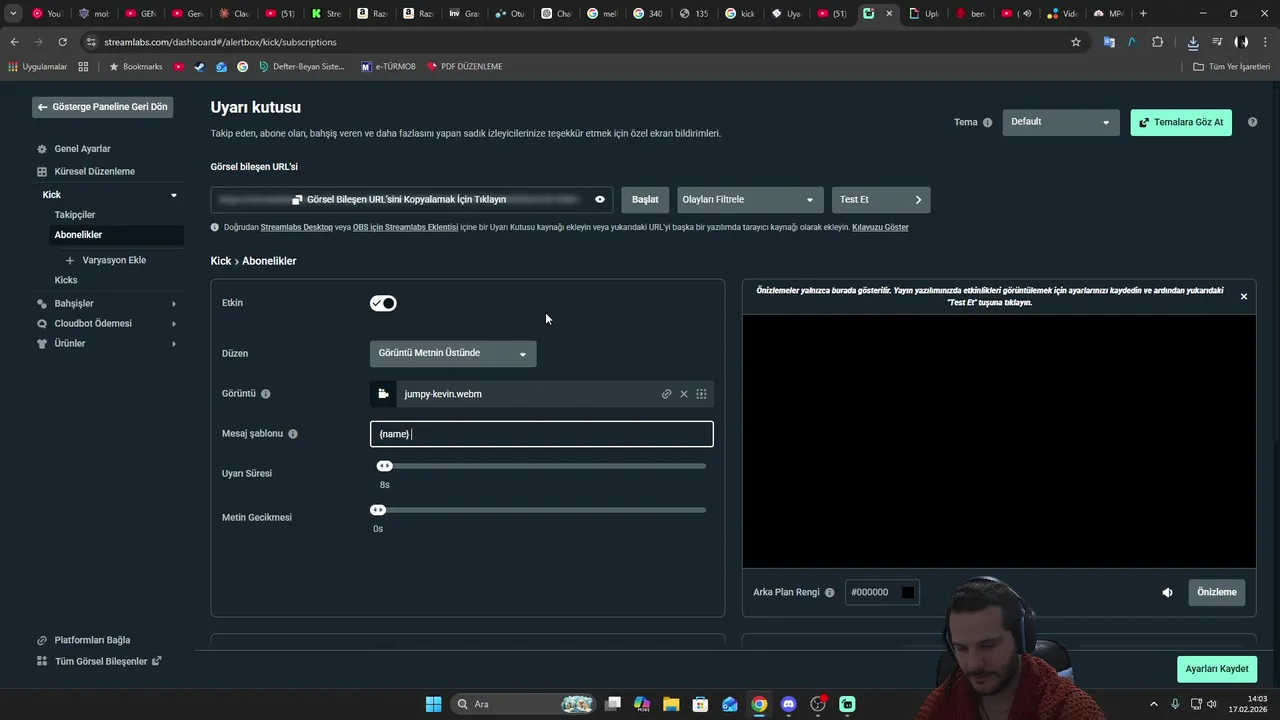Open a new browser tab

1143,14
